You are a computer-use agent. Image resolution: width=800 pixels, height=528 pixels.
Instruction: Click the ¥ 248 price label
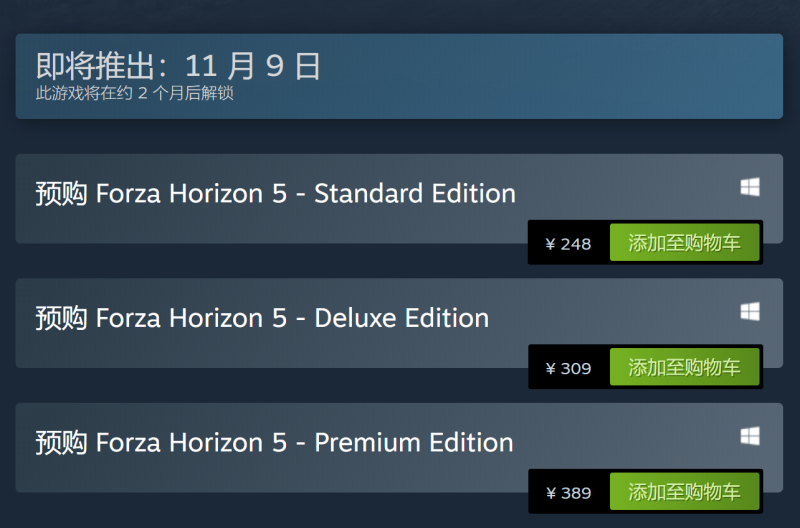[x=568, y=244]
